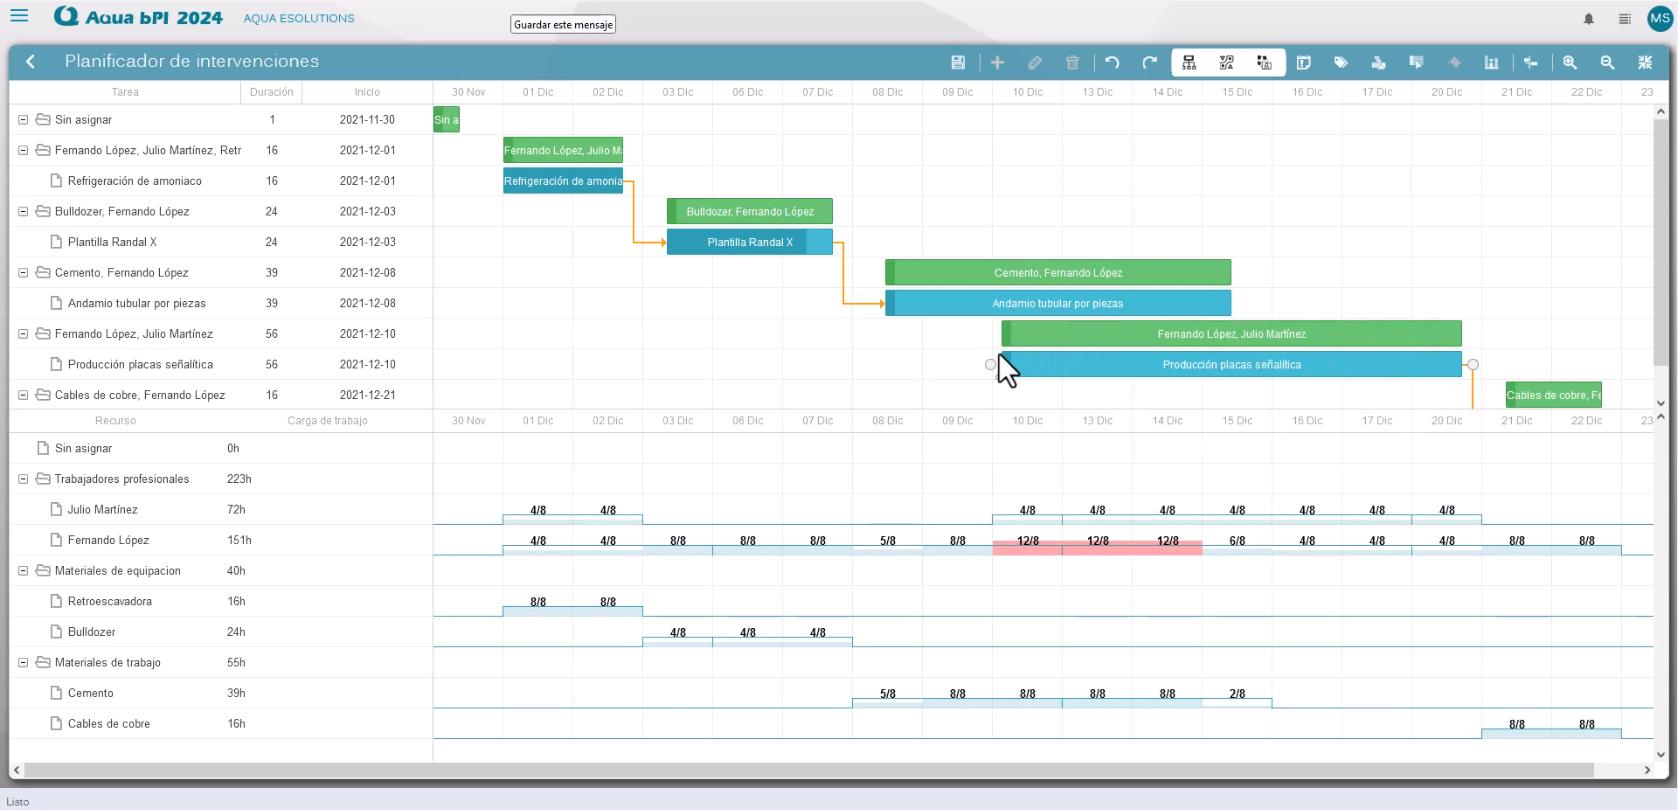Image resolution: width=1678 pixels, height=810 pixels.
Task: Click the Gantt vertical scrollbar thumb
Action: 1661,243
